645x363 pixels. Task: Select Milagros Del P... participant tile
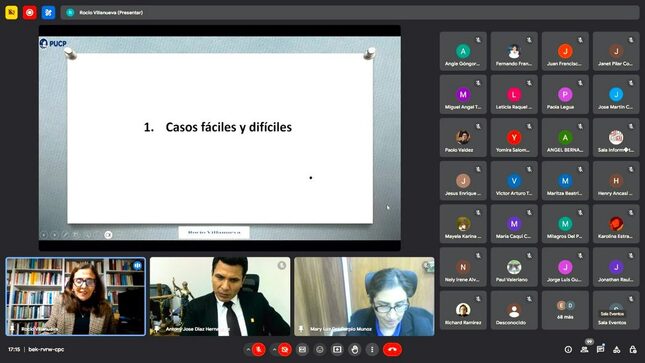click(x=565, y=224)
